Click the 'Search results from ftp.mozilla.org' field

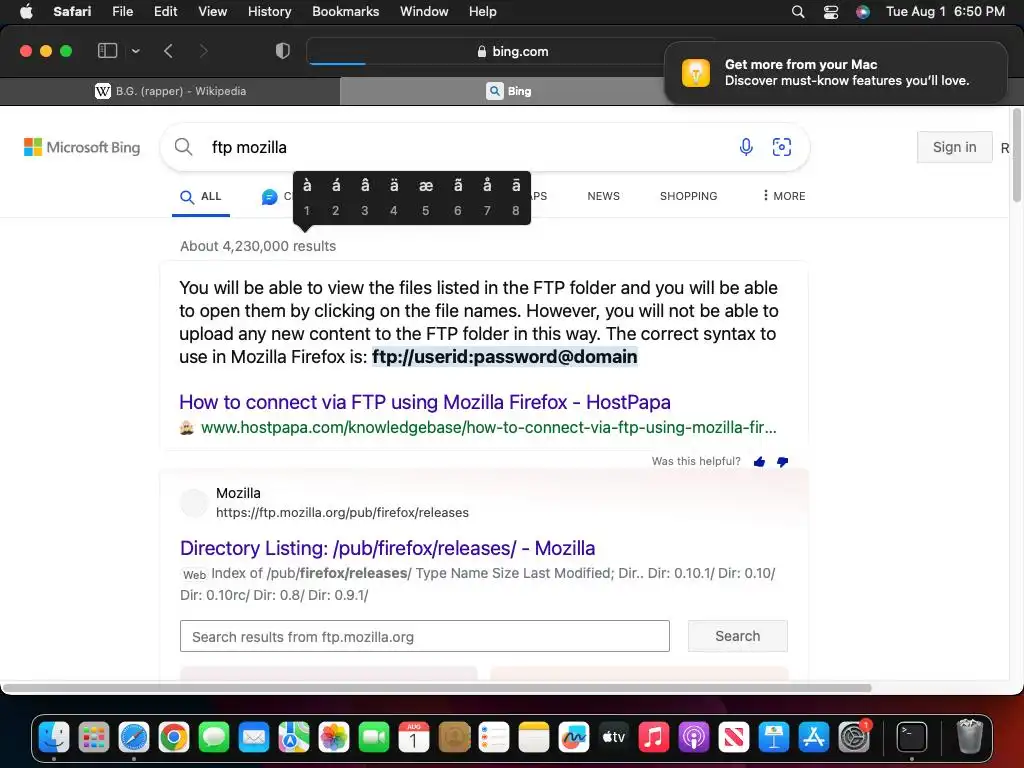click(x=424, y=636)
